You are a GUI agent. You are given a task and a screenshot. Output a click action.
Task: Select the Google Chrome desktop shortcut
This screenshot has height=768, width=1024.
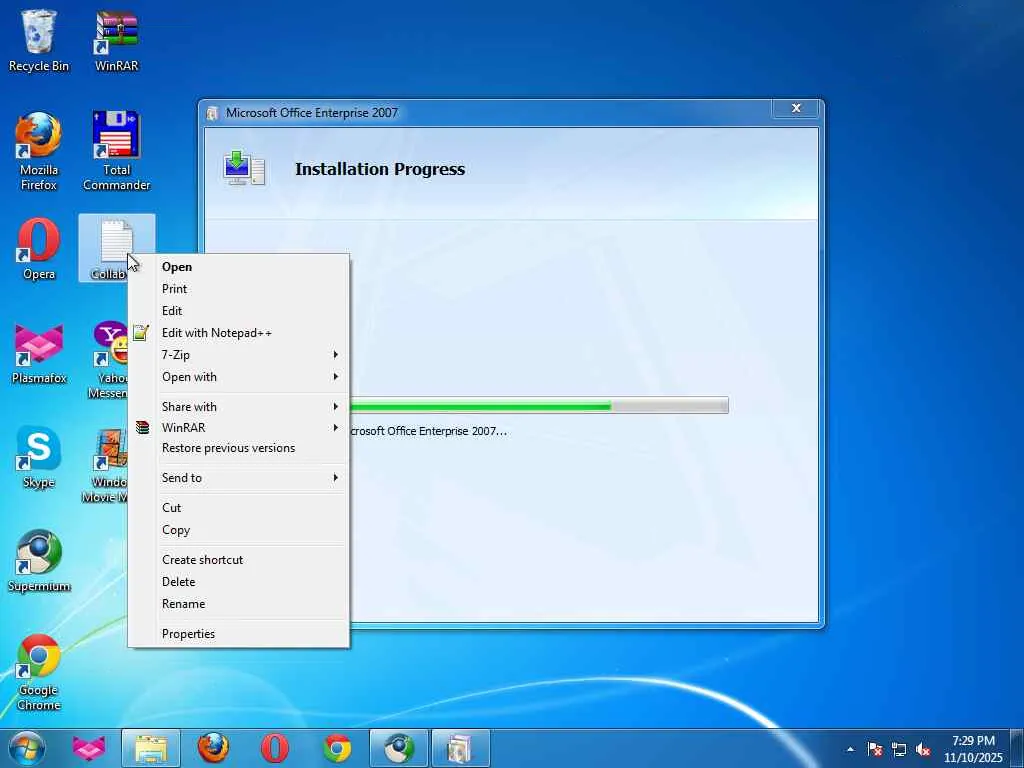[x=39, y=673]
